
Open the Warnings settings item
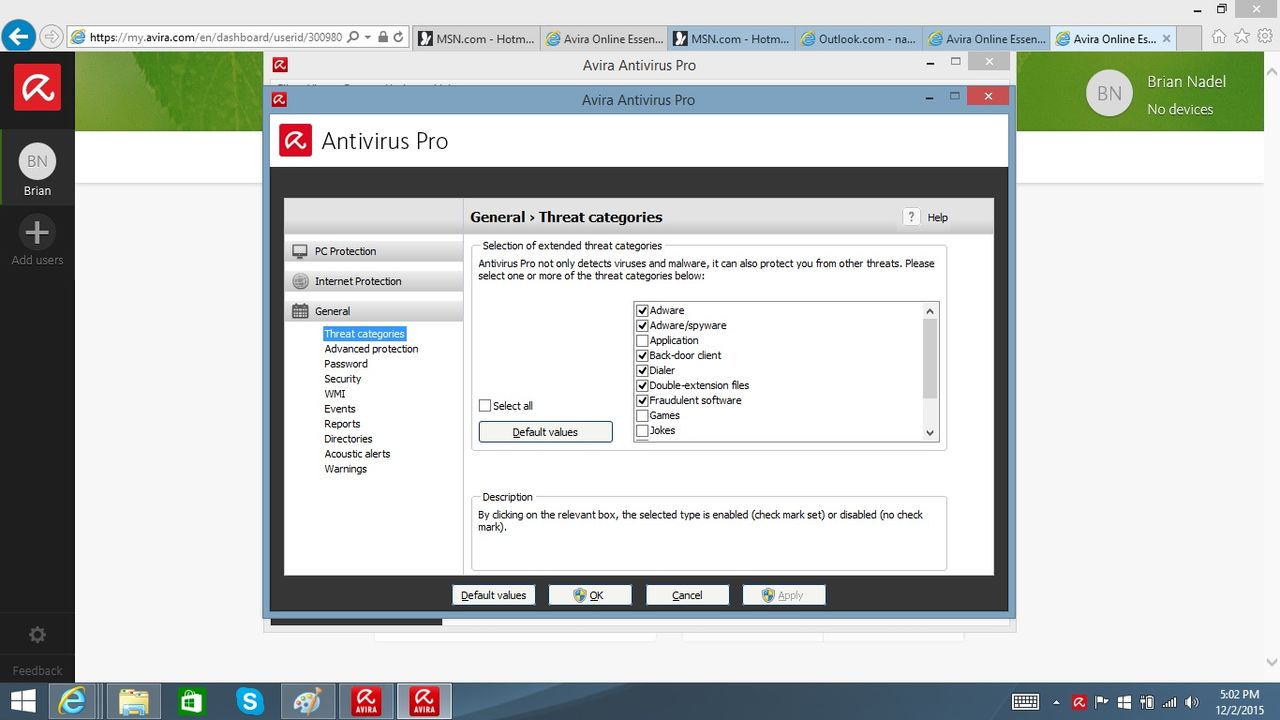click(x=345, y=469)
